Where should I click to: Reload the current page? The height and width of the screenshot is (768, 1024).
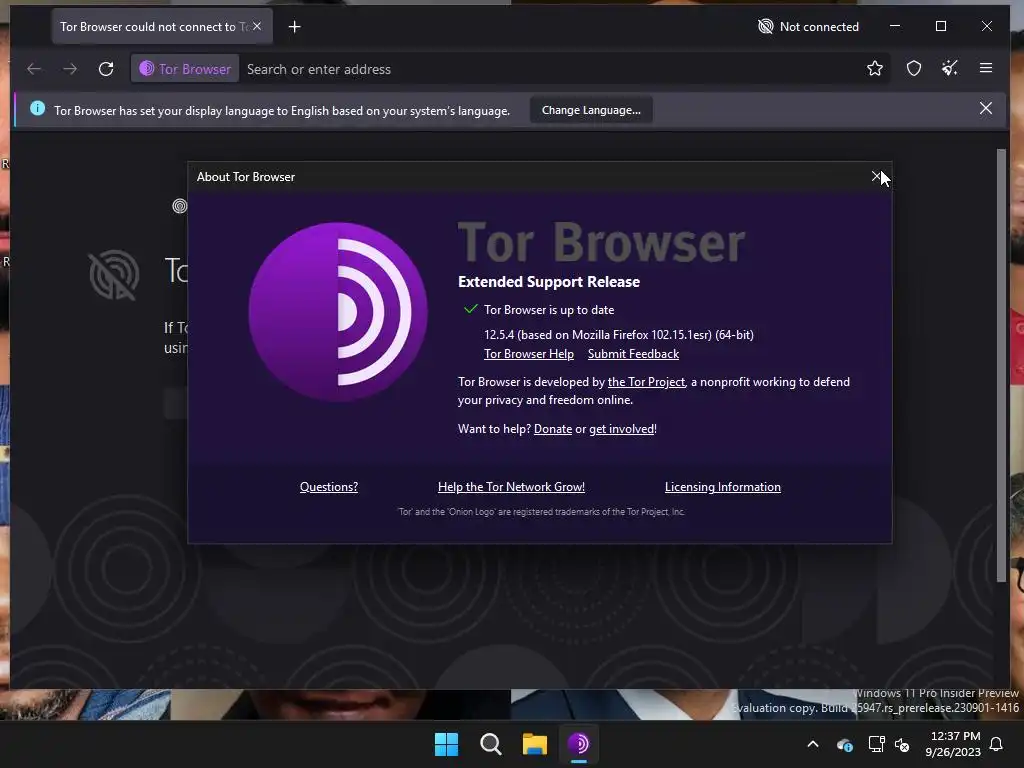click(x=106, y=69)
